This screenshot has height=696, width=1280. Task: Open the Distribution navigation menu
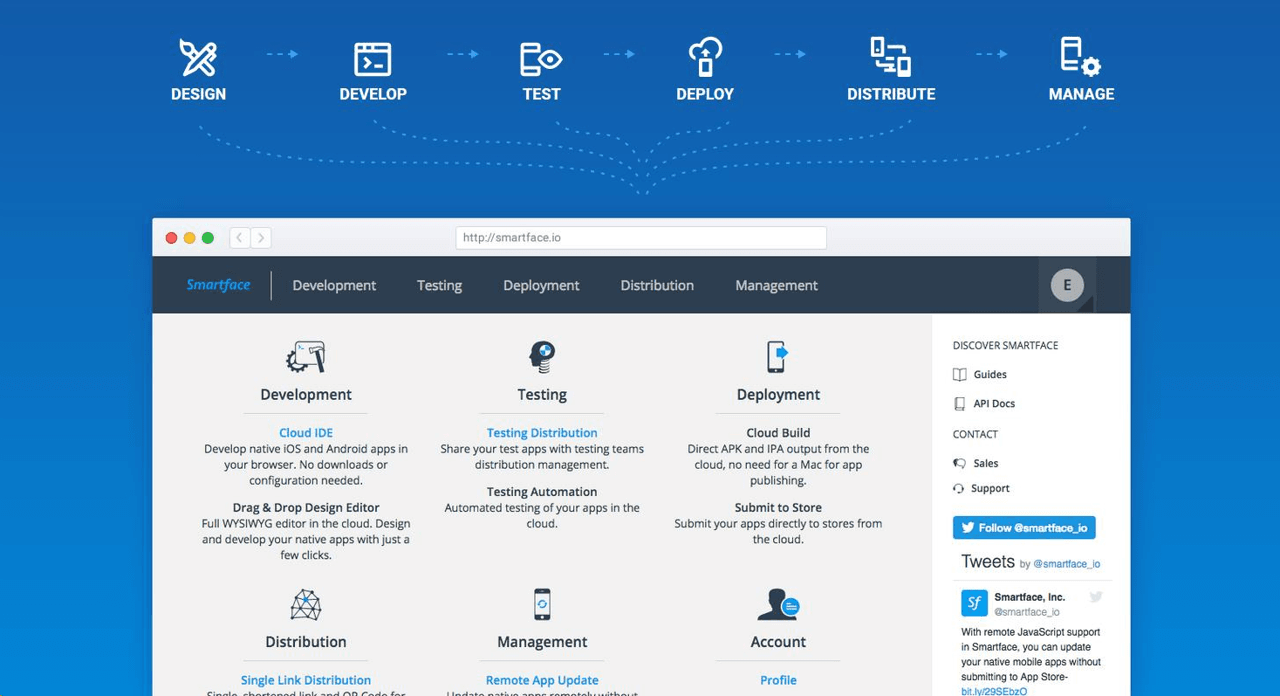click(657, 285)
